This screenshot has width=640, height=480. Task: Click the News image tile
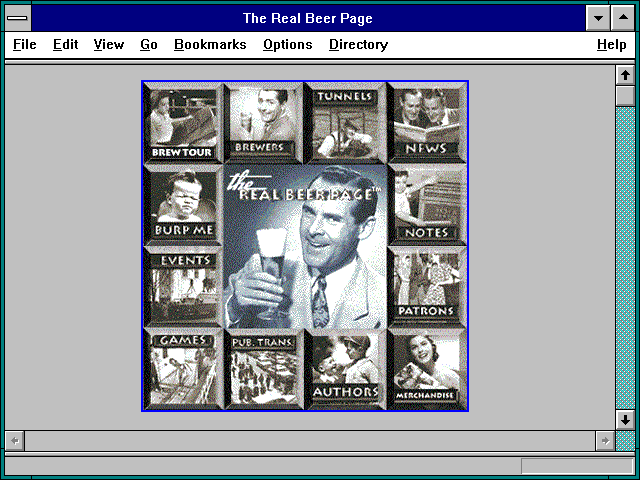point(427,123)
